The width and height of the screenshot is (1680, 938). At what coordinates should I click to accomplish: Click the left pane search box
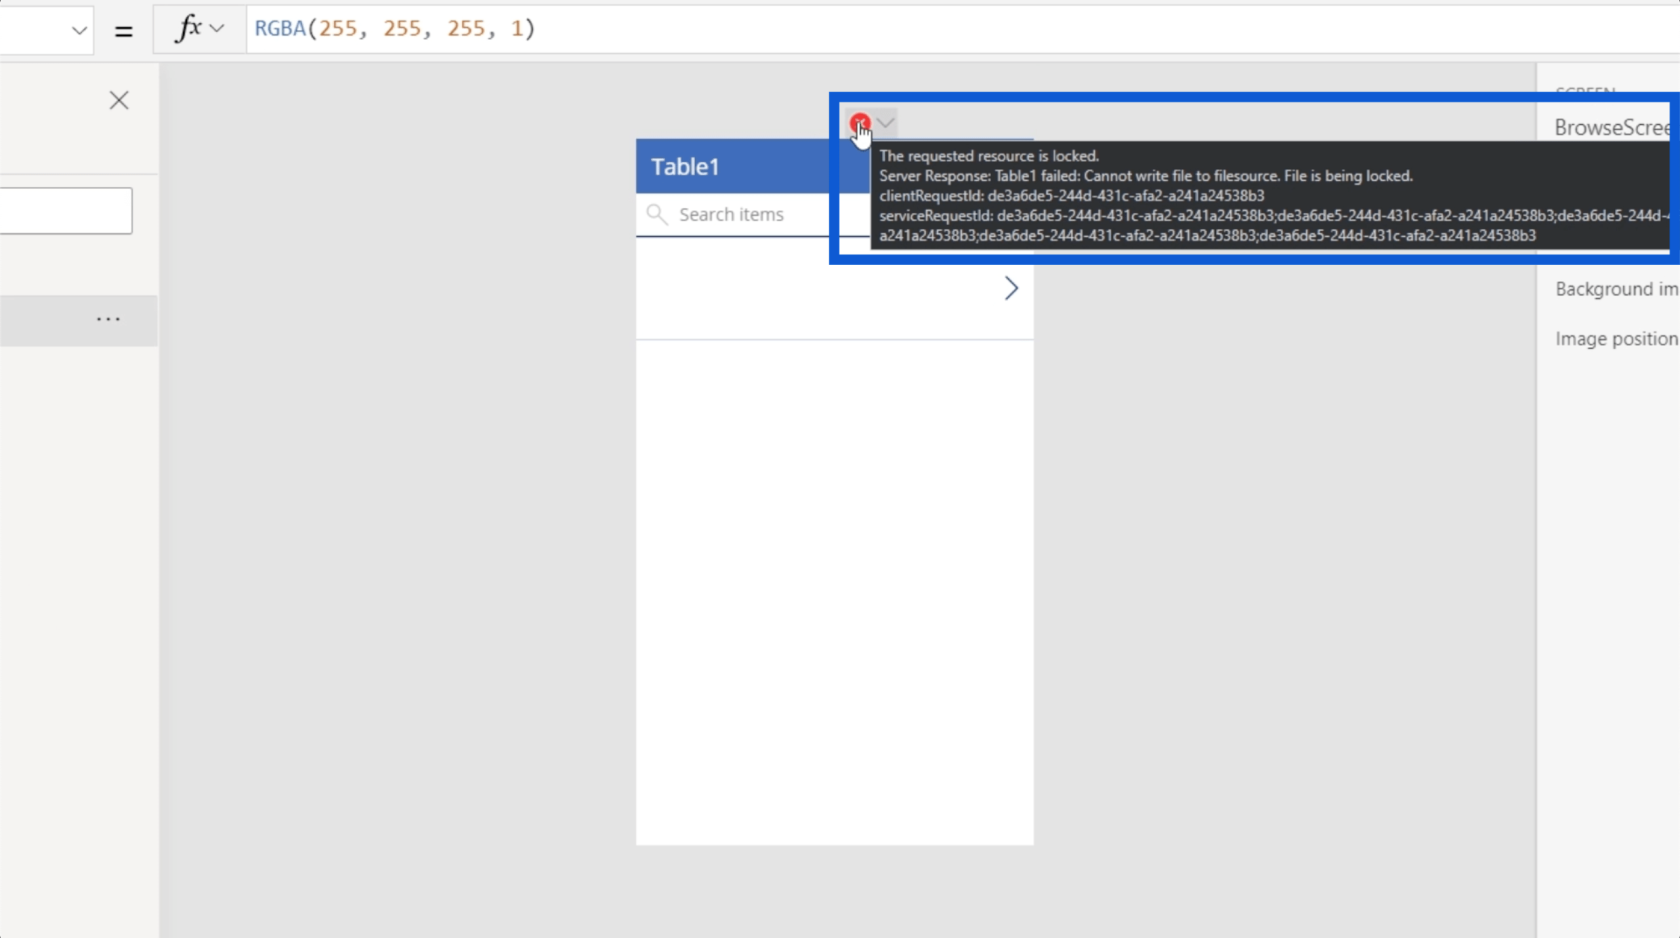tap(66, 211)
